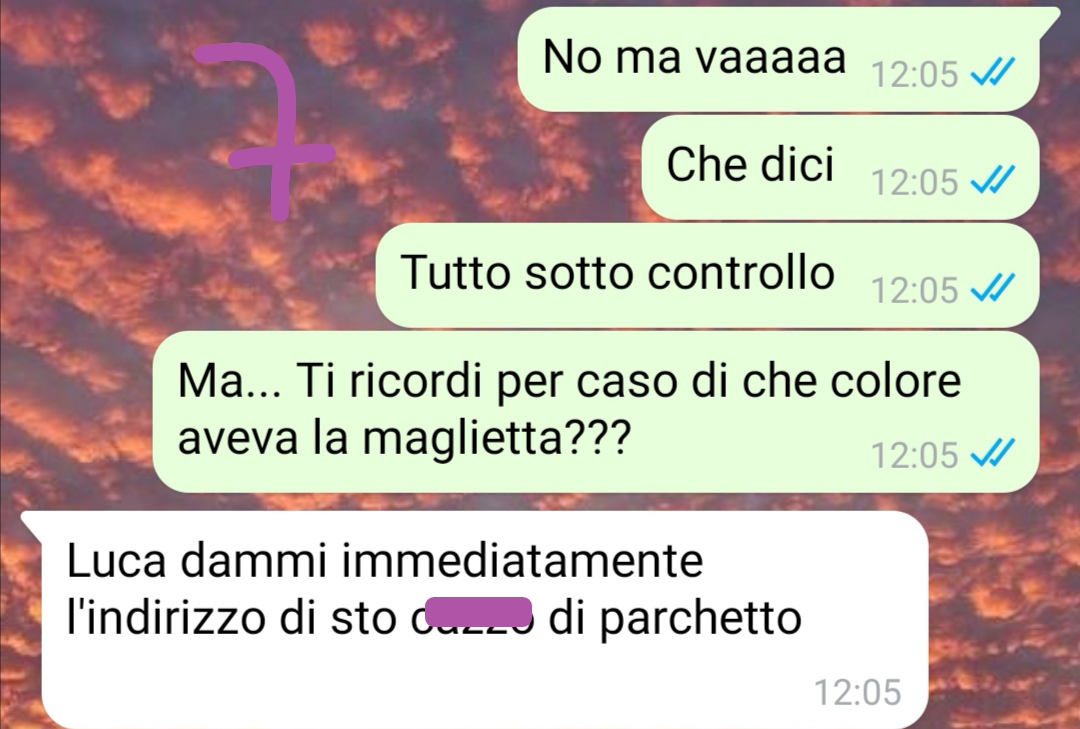Select the "Ma... Ti ricordi per caso" message
Screen dimensions: 1080x729
coord(596,411)
